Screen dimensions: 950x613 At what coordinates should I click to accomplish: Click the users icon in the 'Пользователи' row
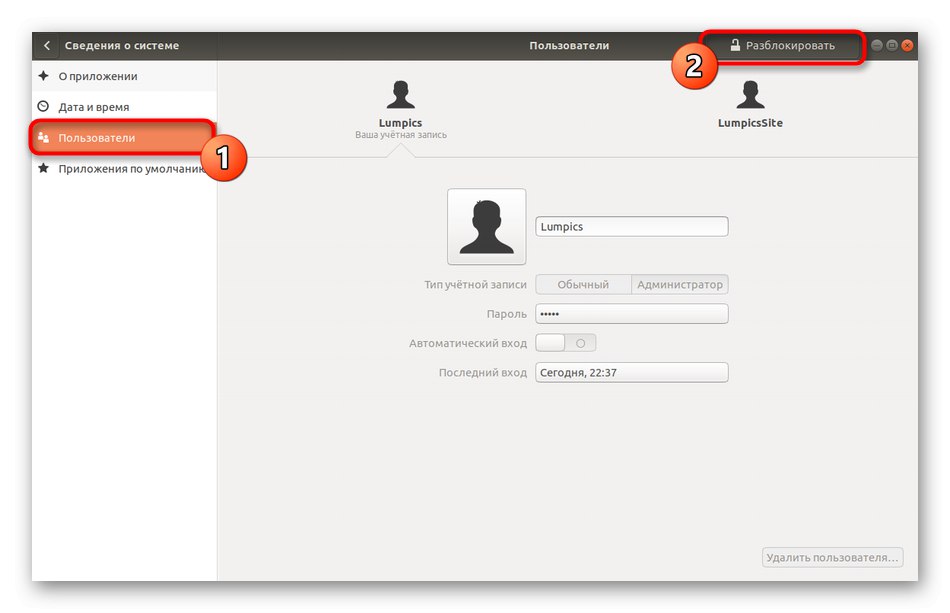(x=43, y=138)
